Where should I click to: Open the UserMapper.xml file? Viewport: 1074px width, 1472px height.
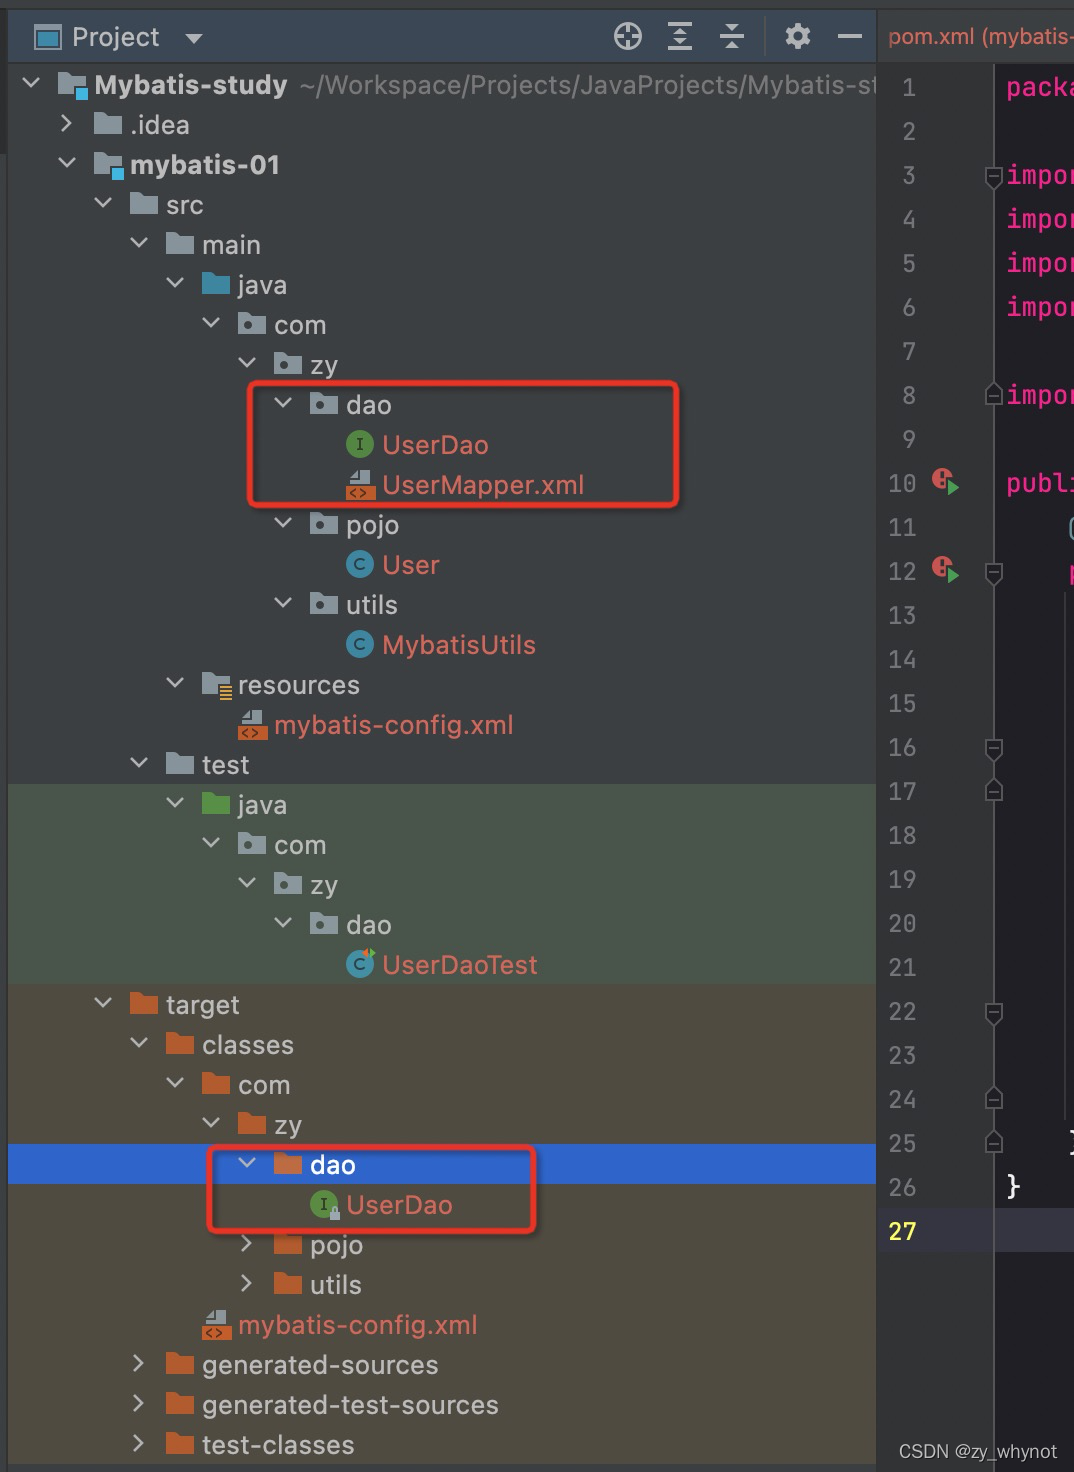coord(483,485)
